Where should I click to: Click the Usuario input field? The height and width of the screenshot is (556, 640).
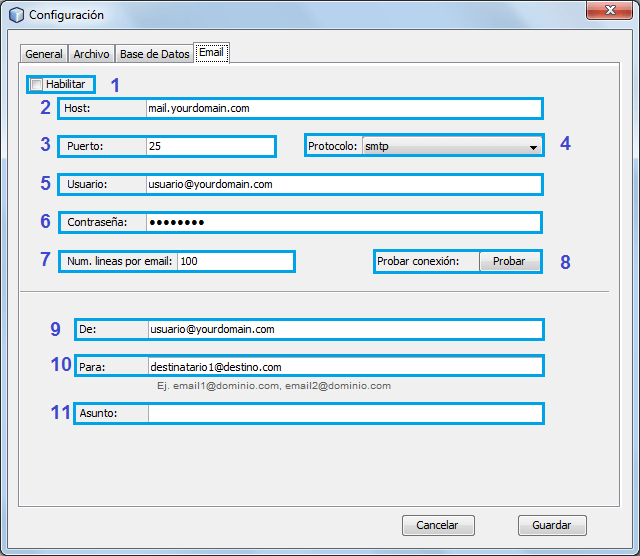coord(343,184)
